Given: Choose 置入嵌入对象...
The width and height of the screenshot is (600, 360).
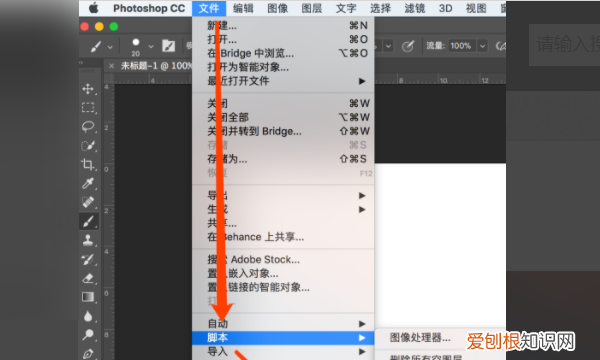Looking at the screenshot, I should 283,274.
